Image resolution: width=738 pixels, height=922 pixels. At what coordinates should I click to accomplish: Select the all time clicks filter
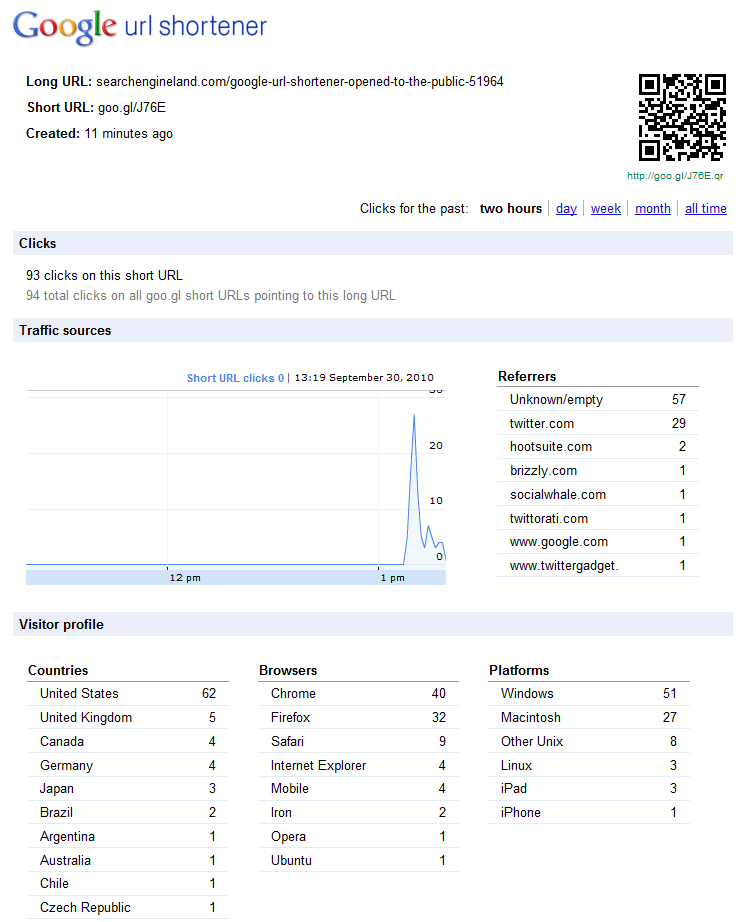tap(706, 208)
